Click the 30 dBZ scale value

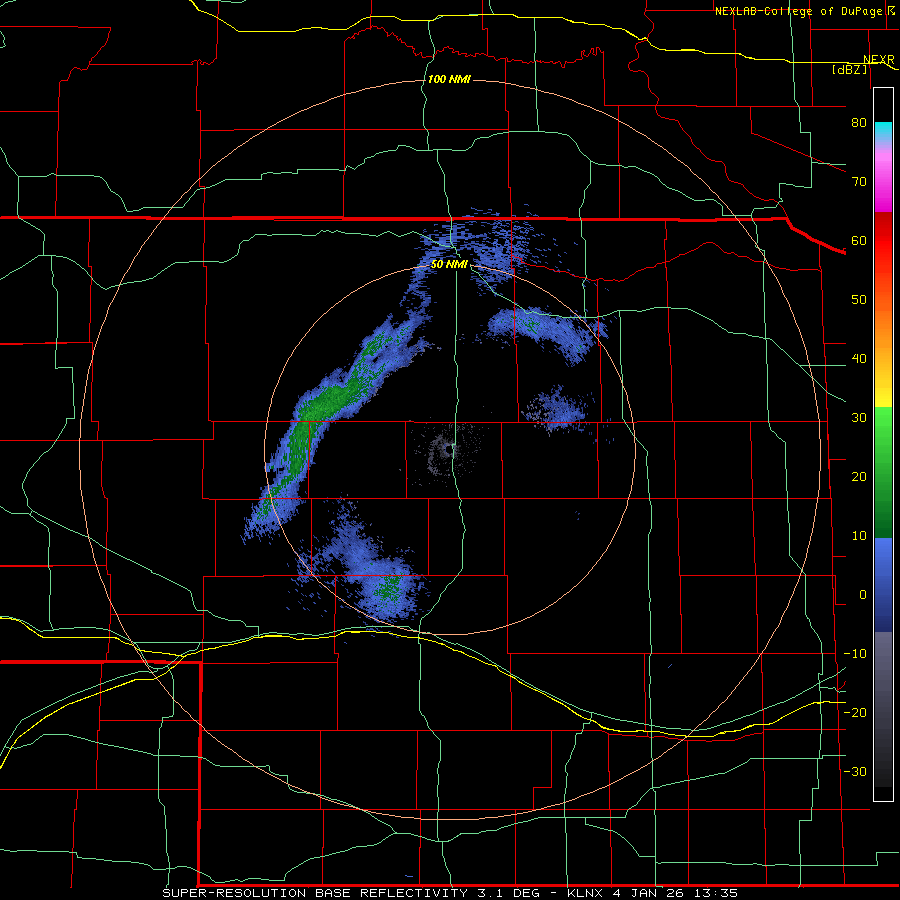click(x=859, y=418)
